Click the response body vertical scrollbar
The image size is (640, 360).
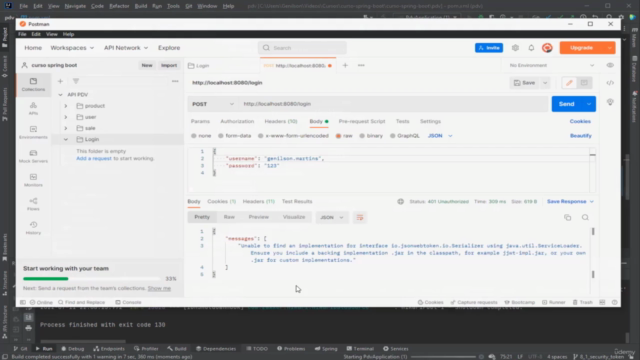click(x=593, y=253)
